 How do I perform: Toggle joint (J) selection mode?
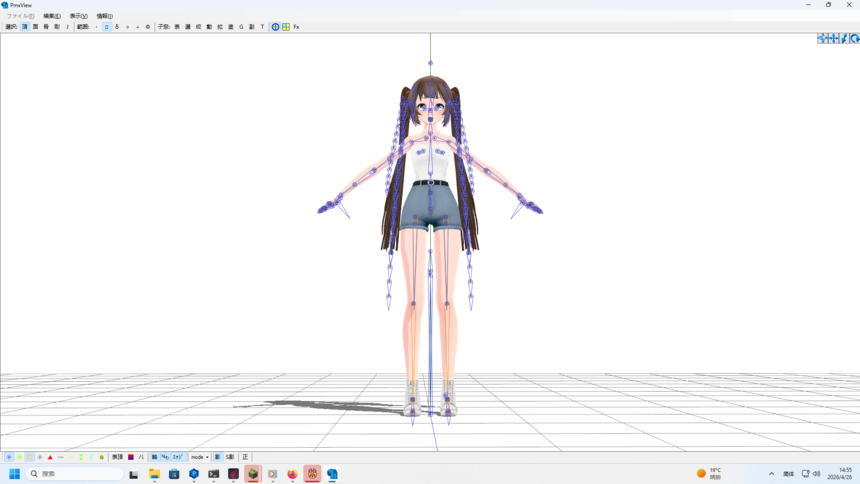pyautogui.click(x=67, y=26)
